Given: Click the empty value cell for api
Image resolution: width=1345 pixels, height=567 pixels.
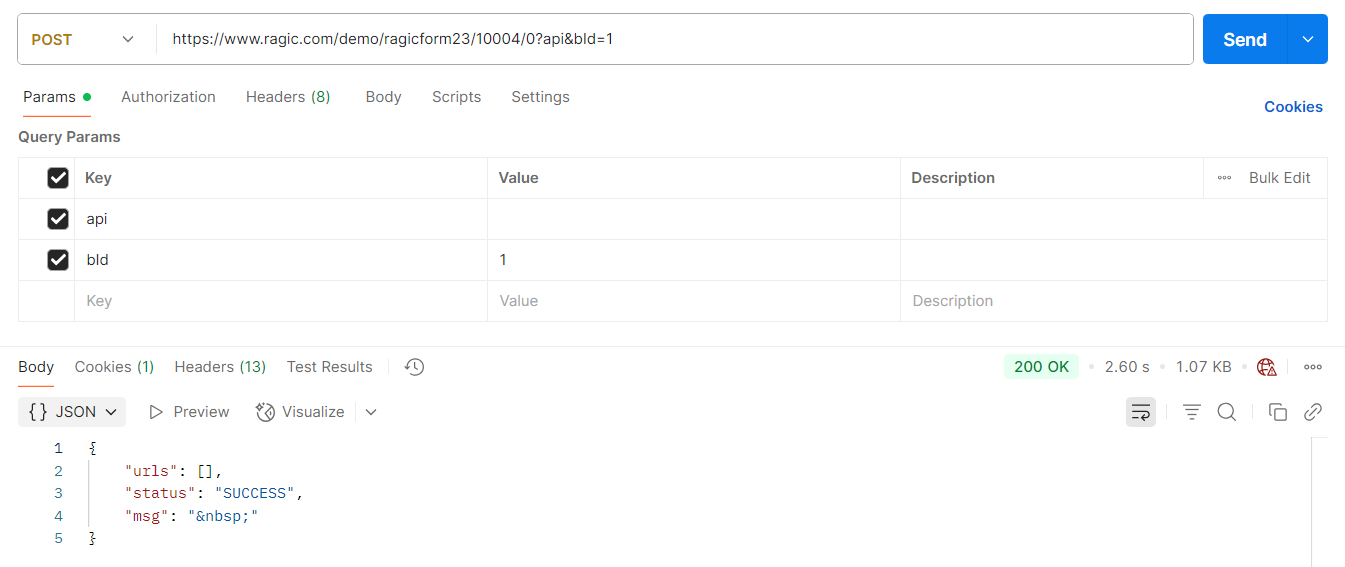Looking at the screenshot, I should point(694,219).
